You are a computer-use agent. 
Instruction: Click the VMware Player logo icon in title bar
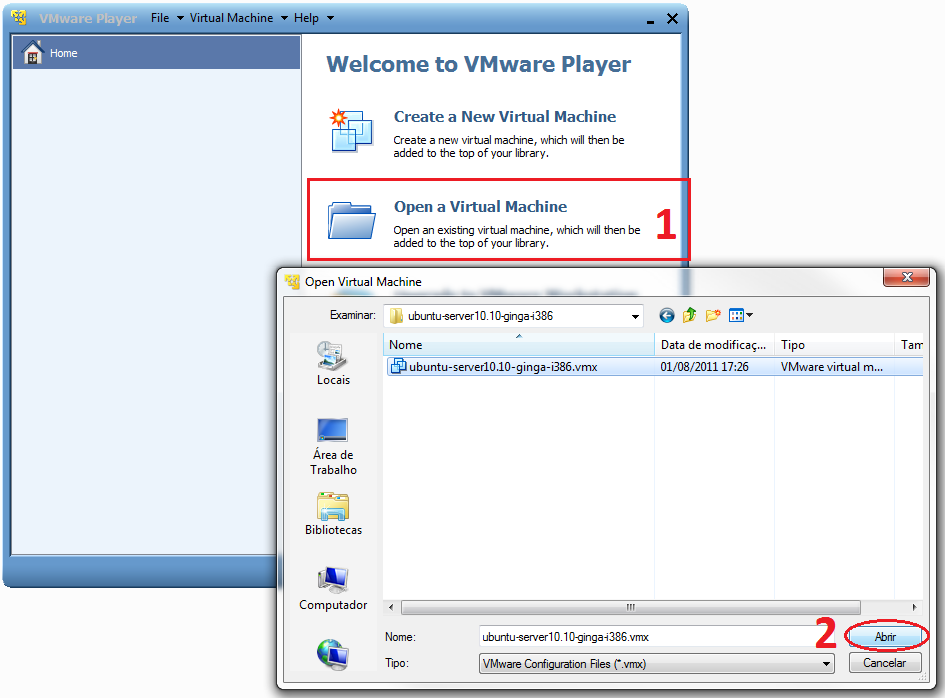[19, 17]
